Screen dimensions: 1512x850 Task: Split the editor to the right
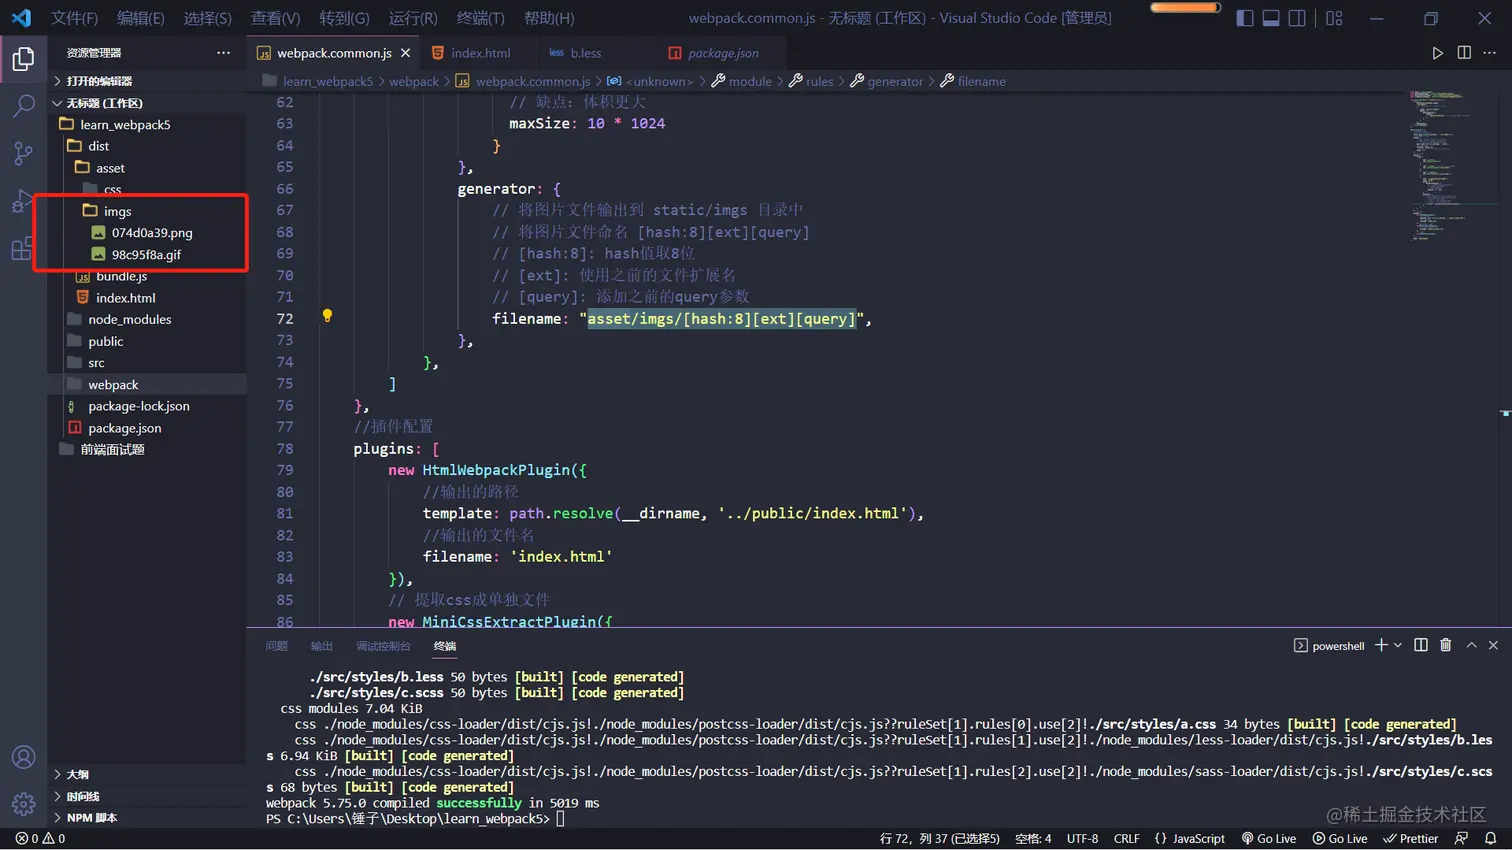click(x=1464, y=53)
